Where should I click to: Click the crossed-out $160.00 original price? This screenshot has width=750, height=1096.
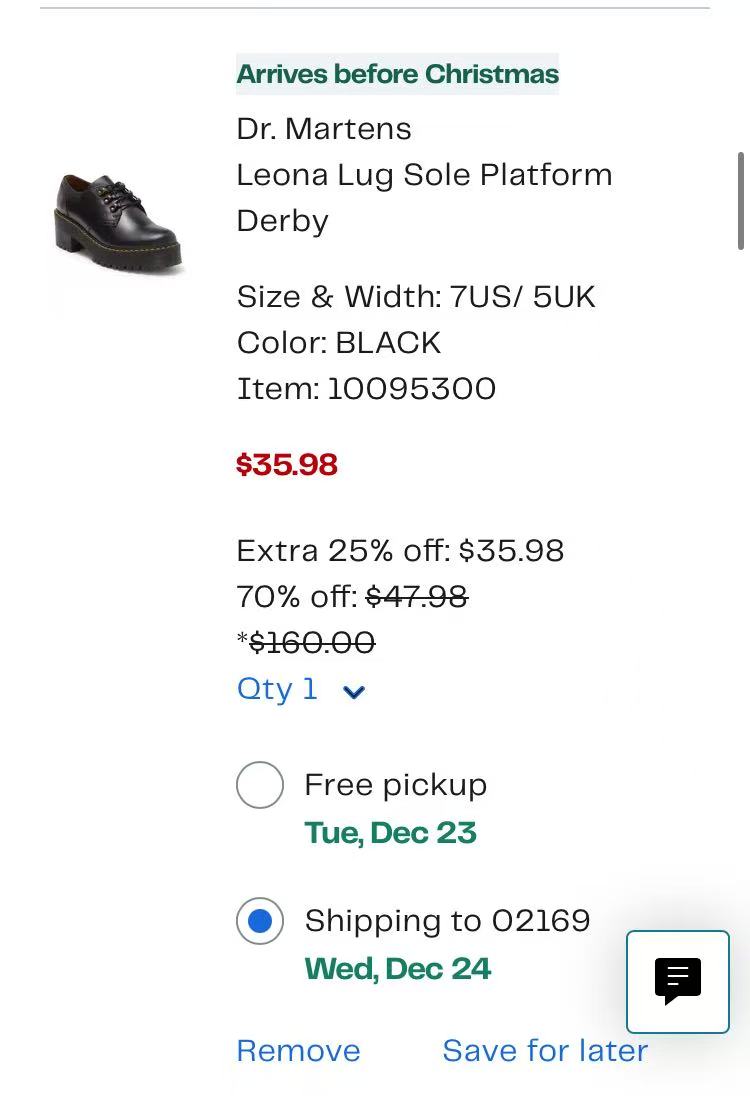(312, 642)
